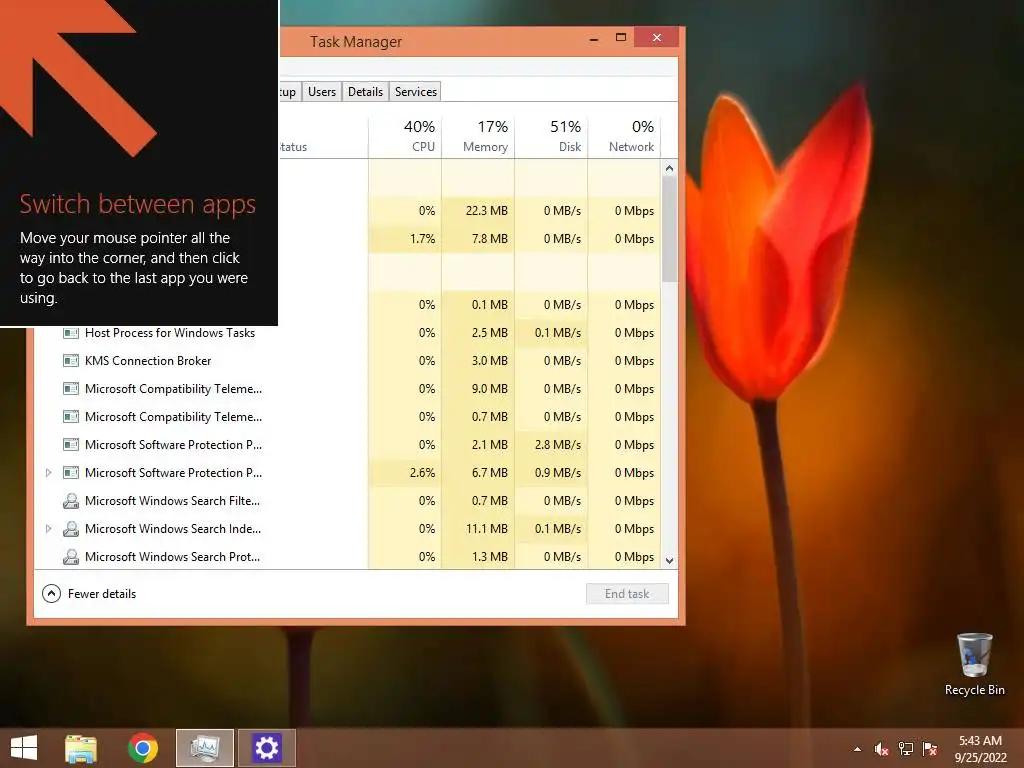Collapse view via Fewer details chevron
This screenshot has width=1024, height=768.
(51, 594)
